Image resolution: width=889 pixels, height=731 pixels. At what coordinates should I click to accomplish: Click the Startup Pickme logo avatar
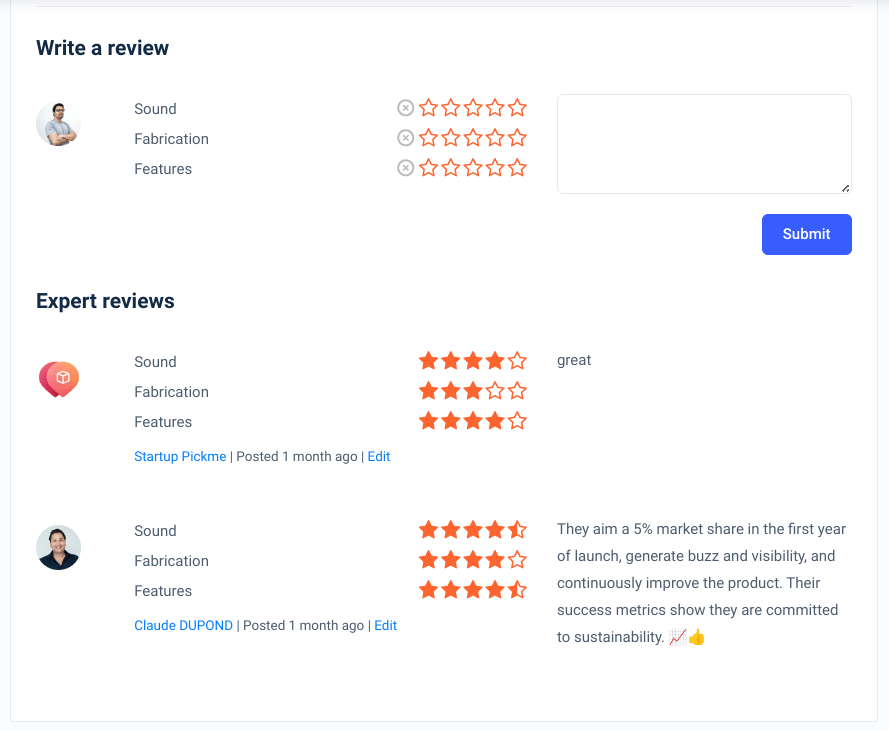[x=59, y=379]
